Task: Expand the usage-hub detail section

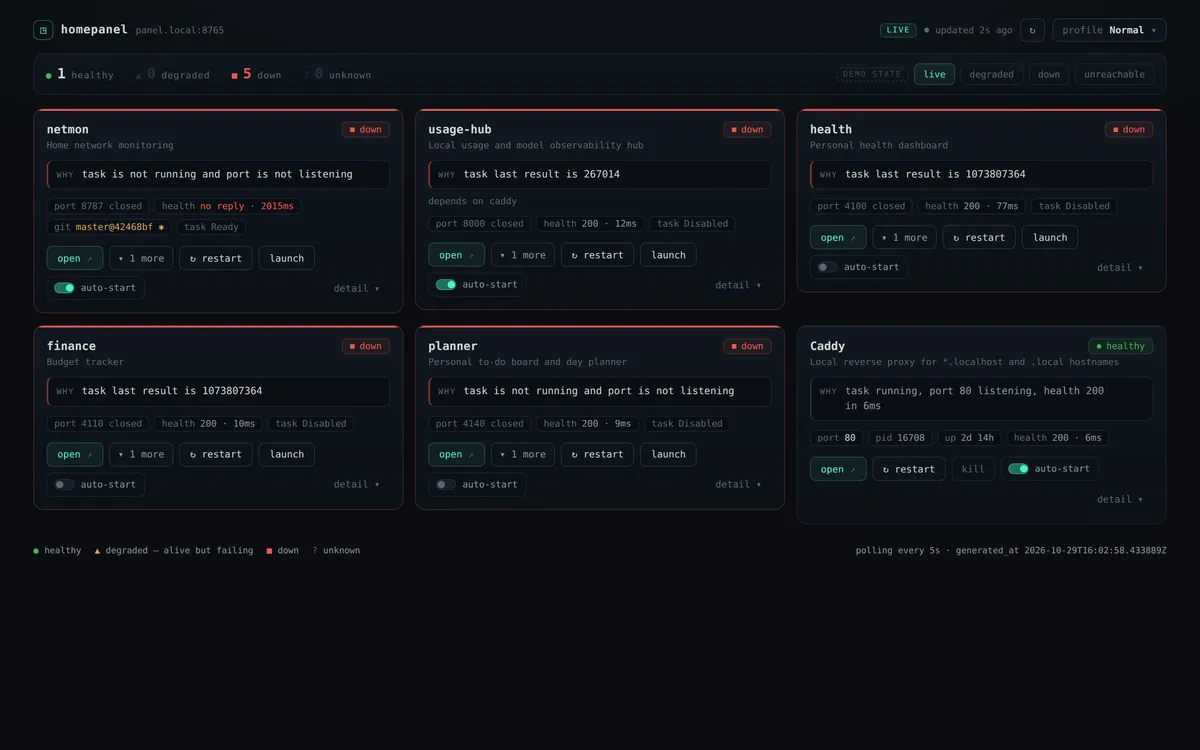Action: coord(738,285)
